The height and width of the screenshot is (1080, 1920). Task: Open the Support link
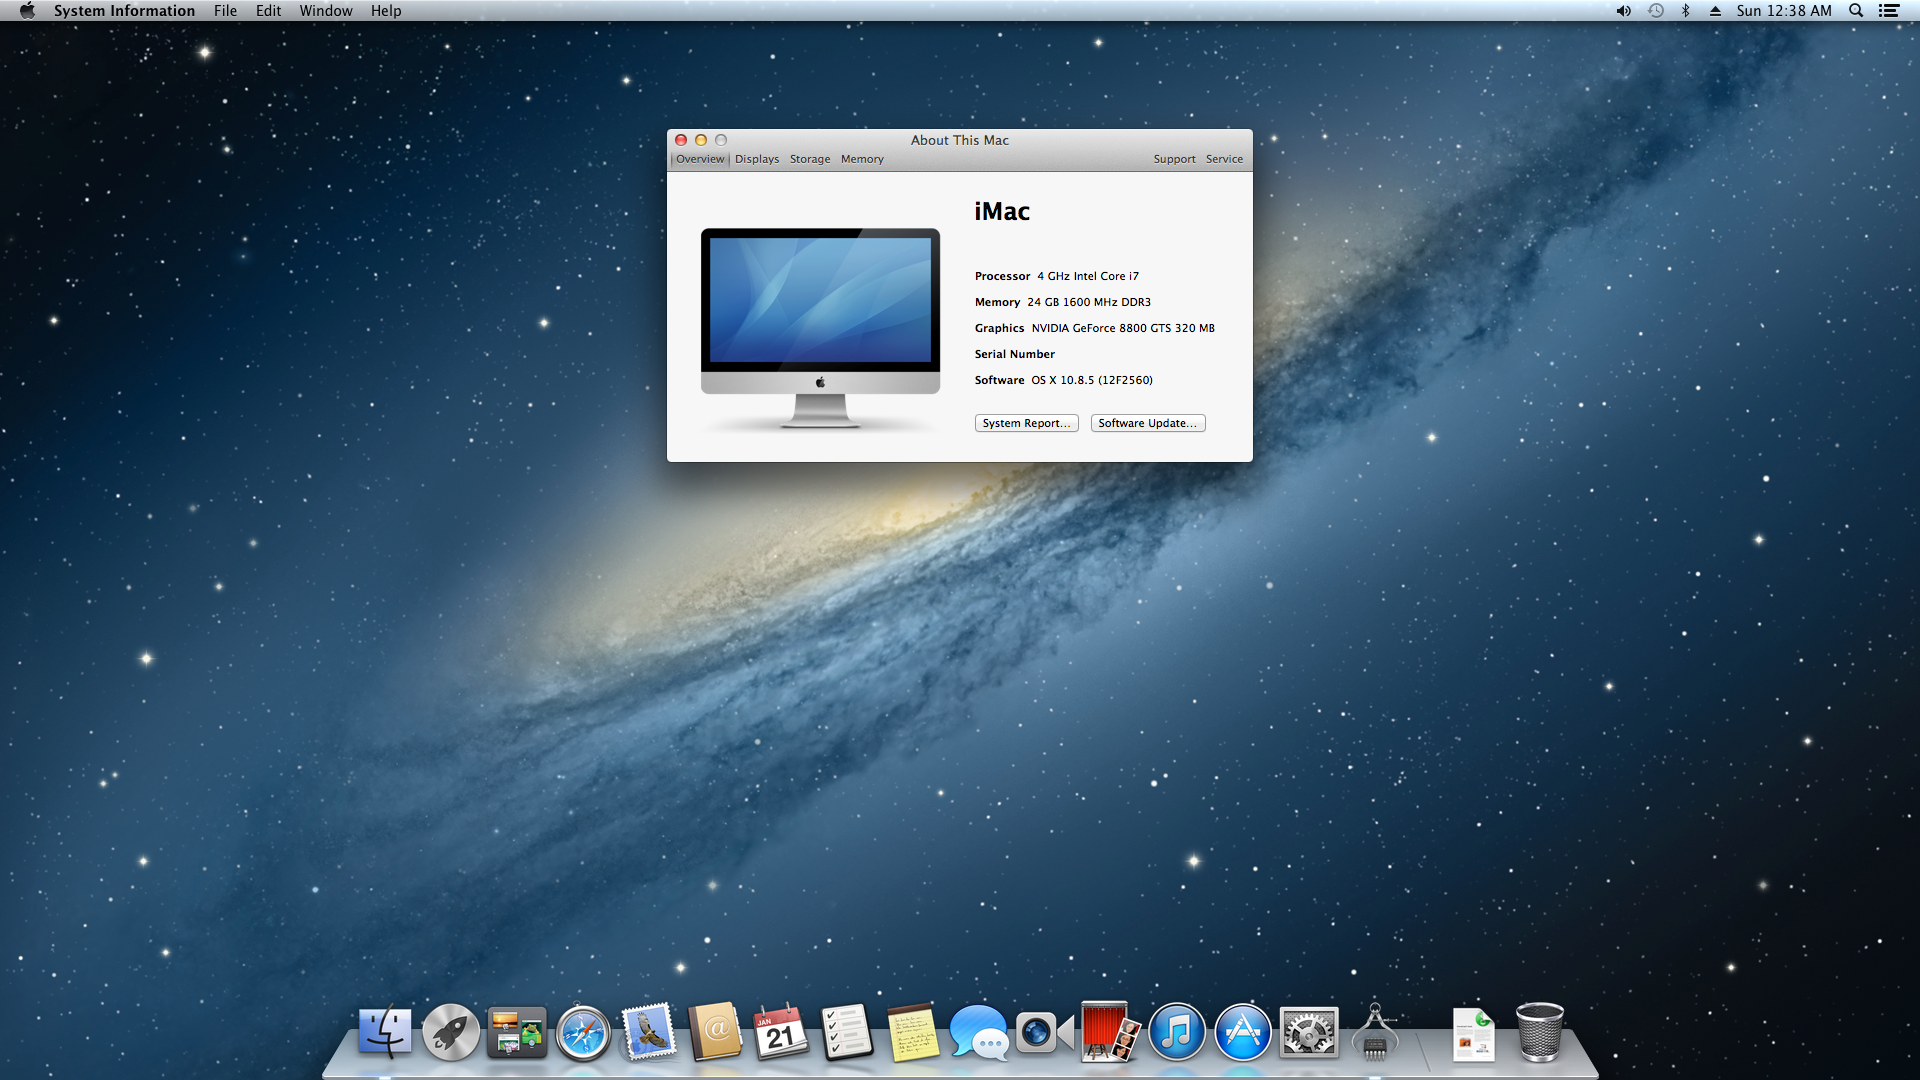(x=1173, y=159)
